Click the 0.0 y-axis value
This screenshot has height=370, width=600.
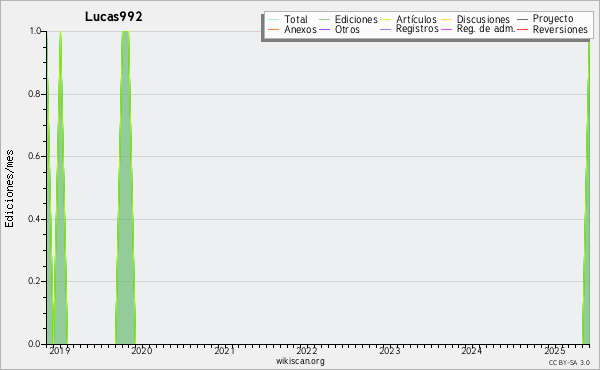[35, 344]
